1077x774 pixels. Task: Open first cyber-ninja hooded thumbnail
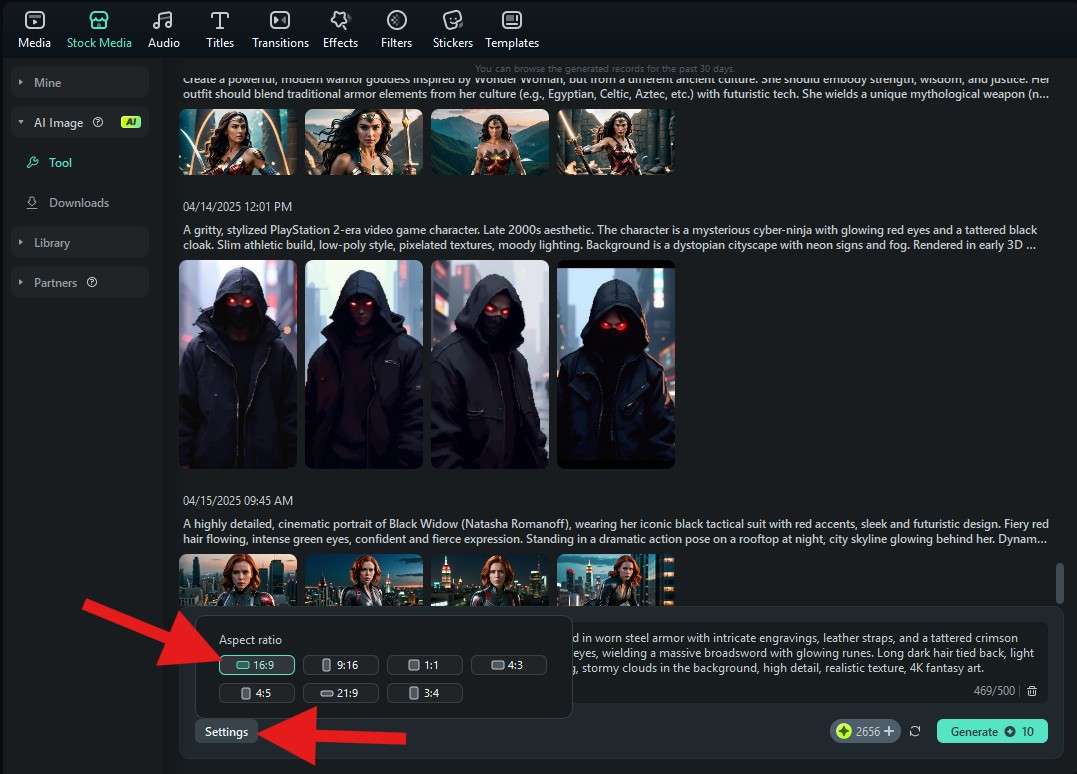pyautogui.click(x=238, y=364)
